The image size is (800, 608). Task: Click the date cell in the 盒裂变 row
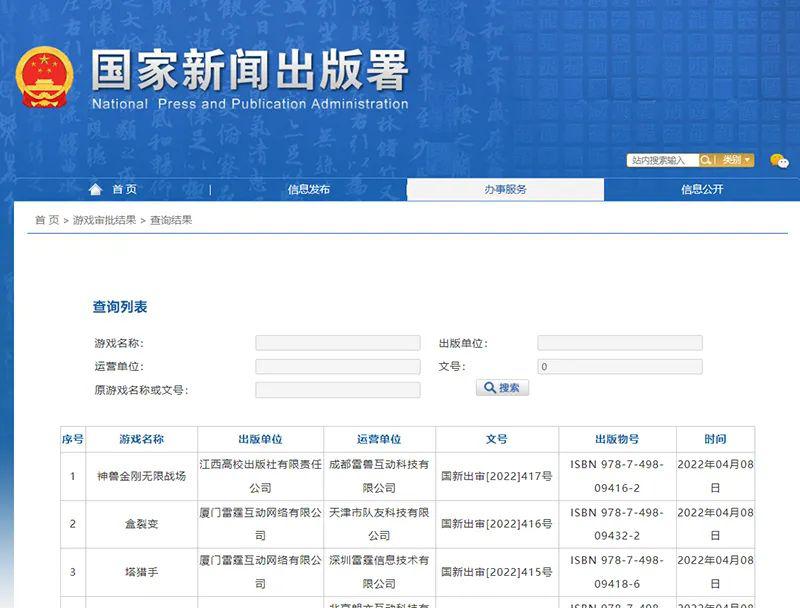click(x=715, y=524)
